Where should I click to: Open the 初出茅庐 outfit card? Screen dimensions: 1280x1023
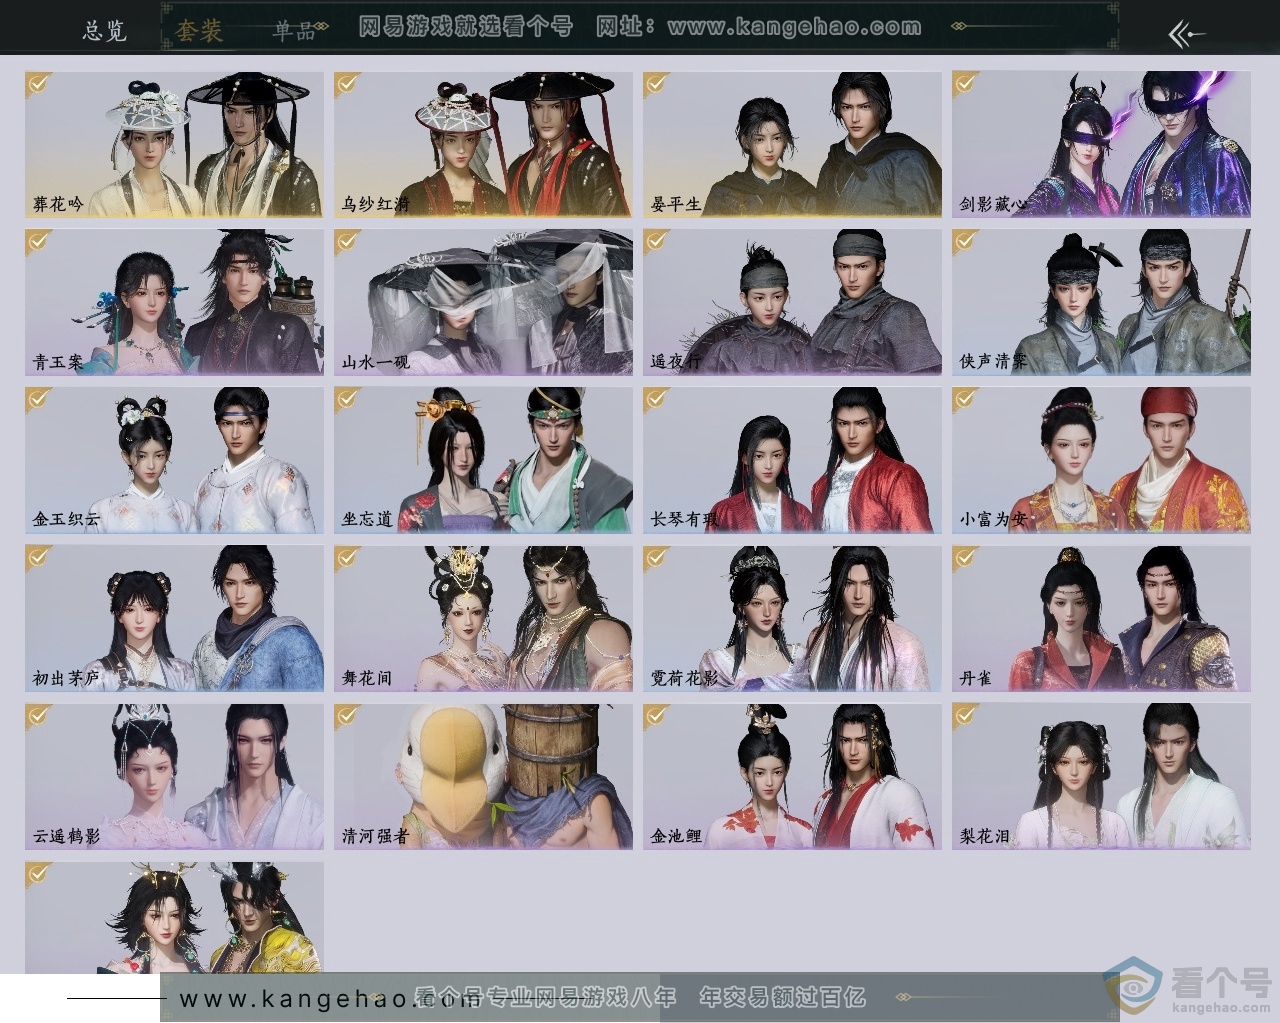174,619
